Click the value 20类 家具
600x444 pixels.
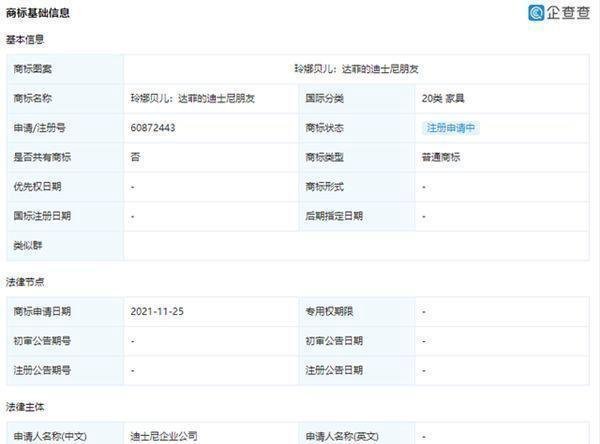pyautogui.click(x=443, y=98)
